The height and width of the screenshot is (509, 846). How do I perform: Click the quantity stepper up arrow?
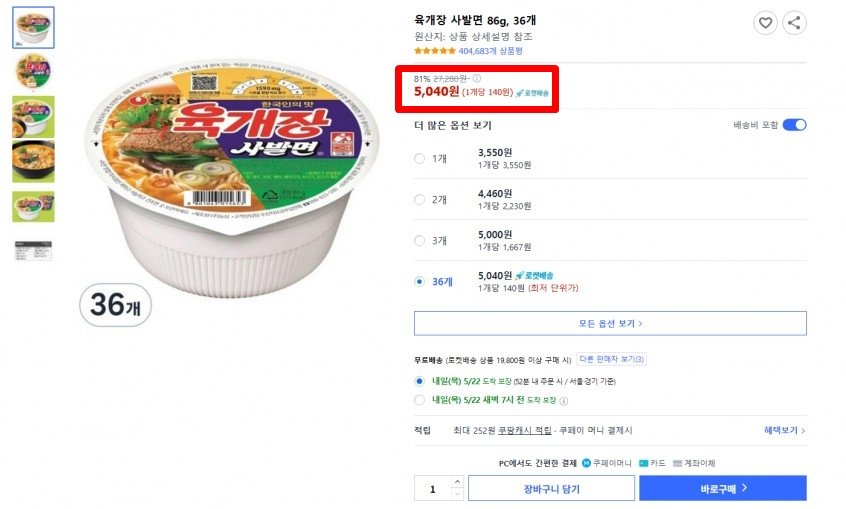tap(457, 482)
